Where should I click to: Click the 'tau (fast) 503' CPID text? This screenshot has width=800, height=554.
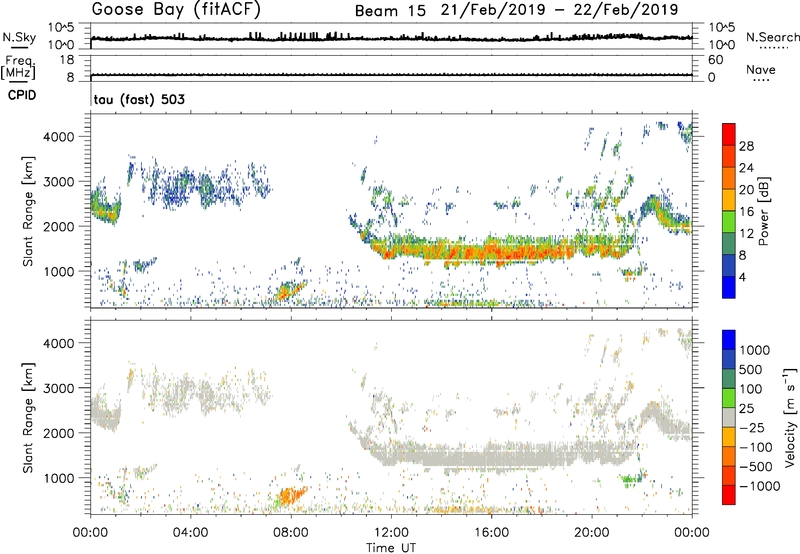(x=139, y=99)
